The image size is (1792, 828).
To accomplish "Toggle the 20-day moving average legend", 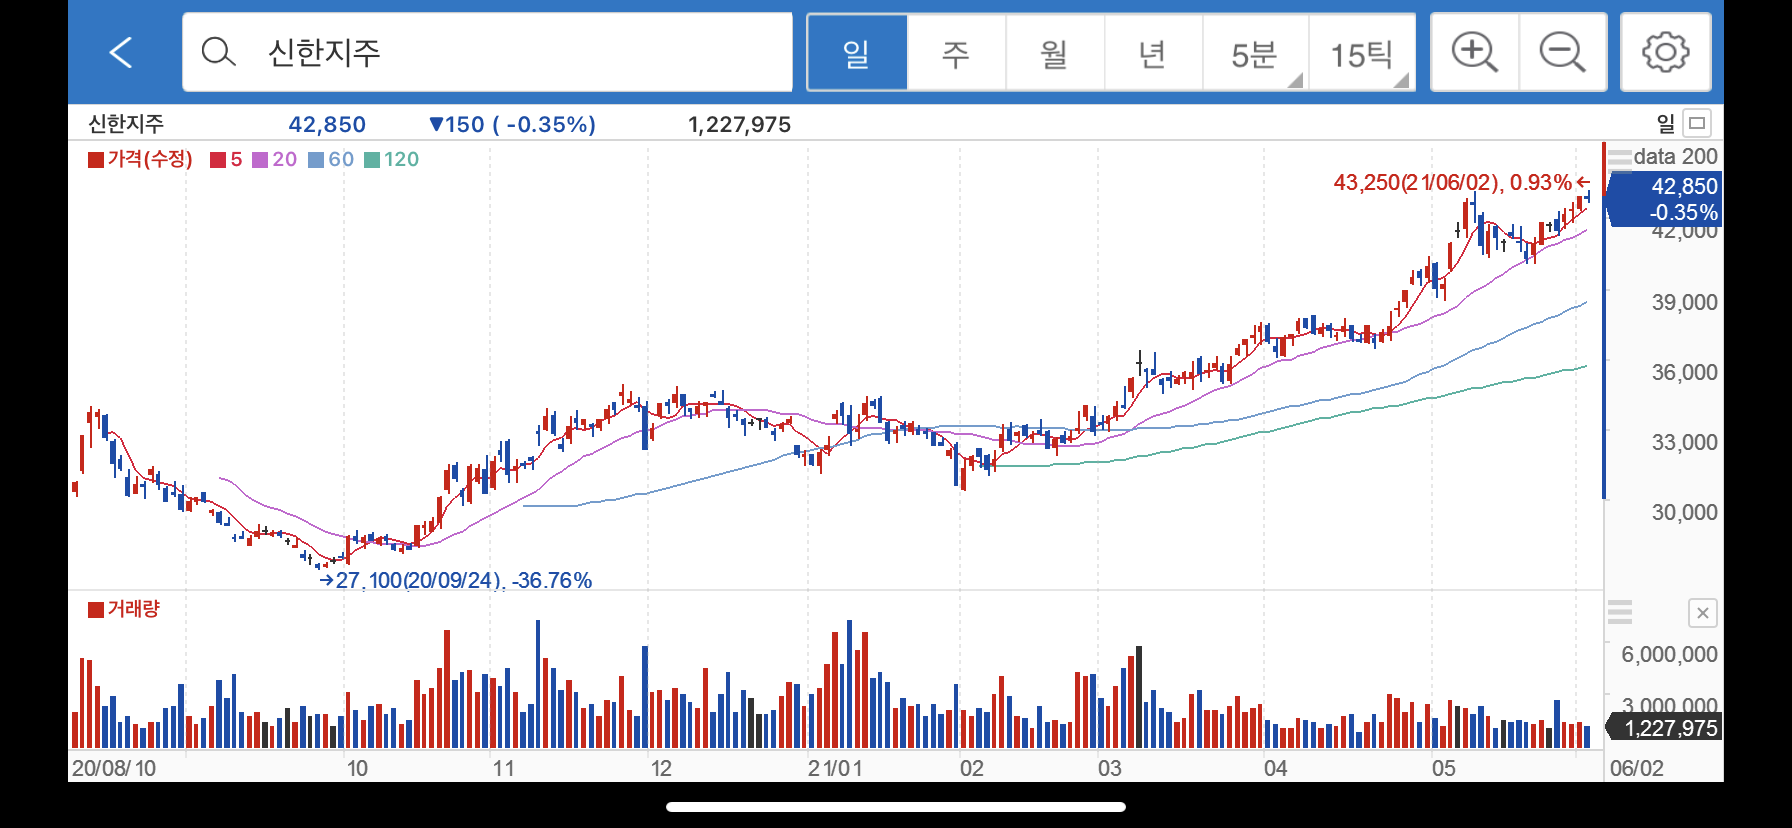I will click(x=274, y=159).
